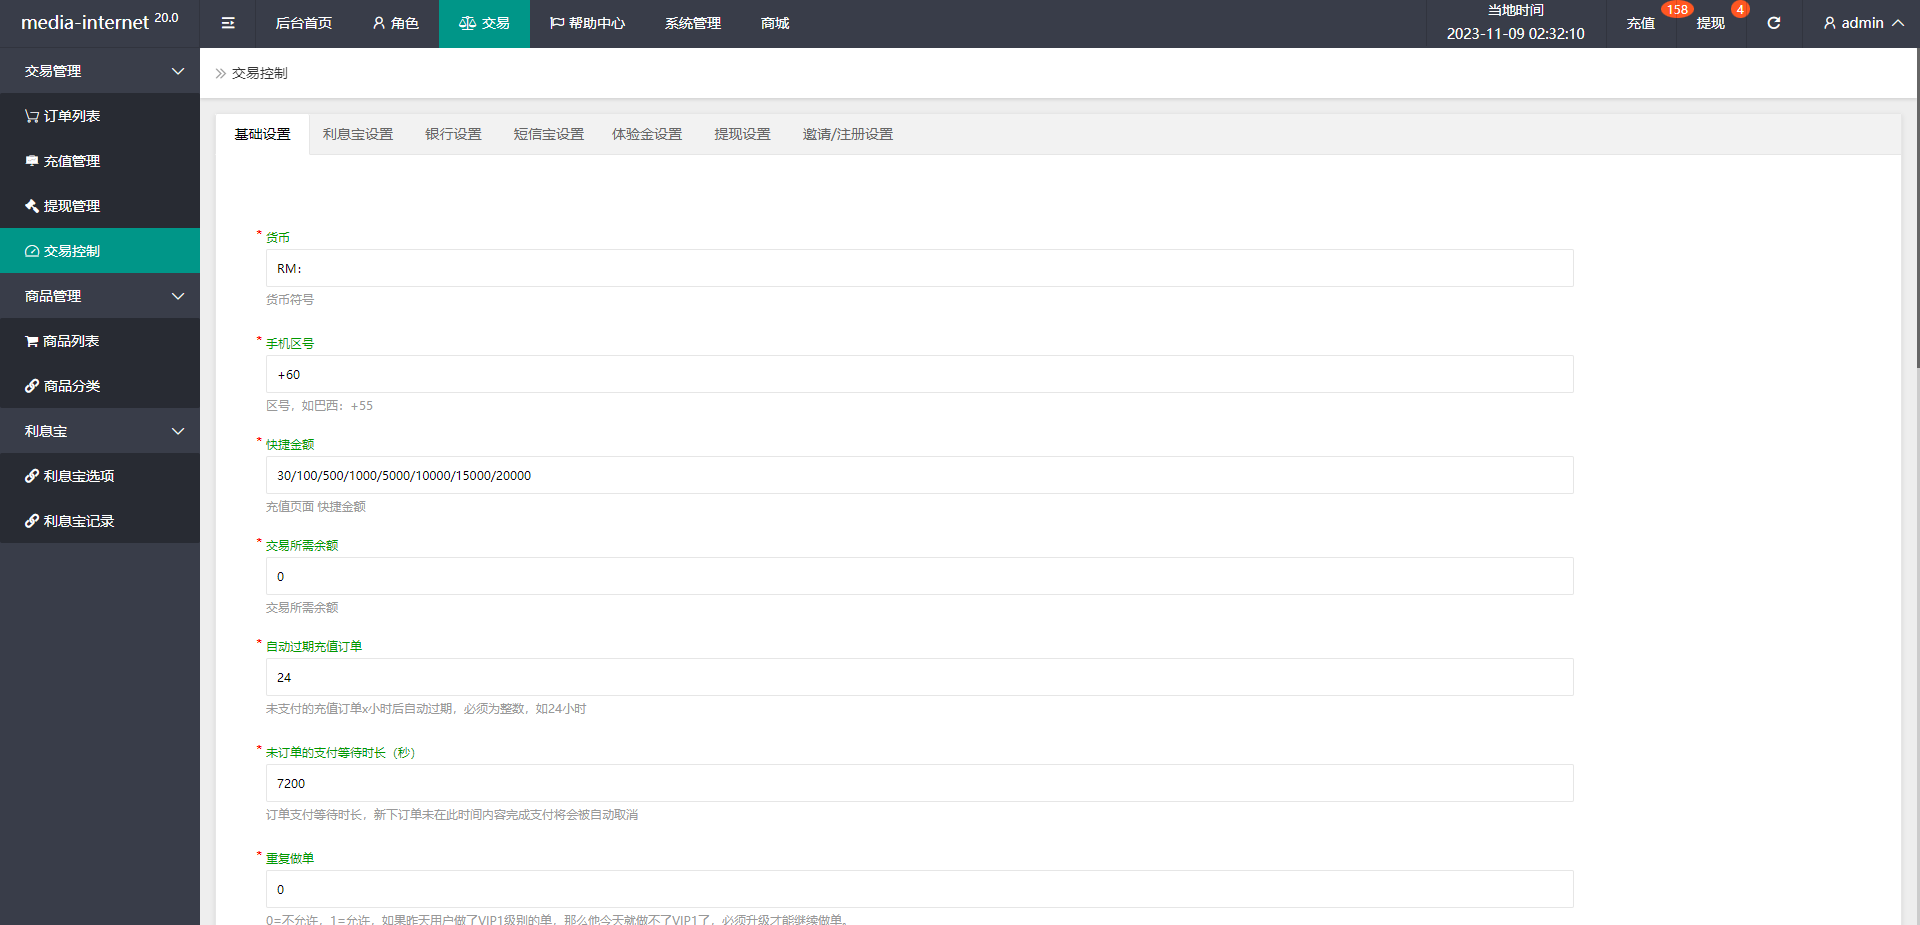
Task: Focus the 未订单的支付等待时长 input field
Action: (x=919, y=783)
